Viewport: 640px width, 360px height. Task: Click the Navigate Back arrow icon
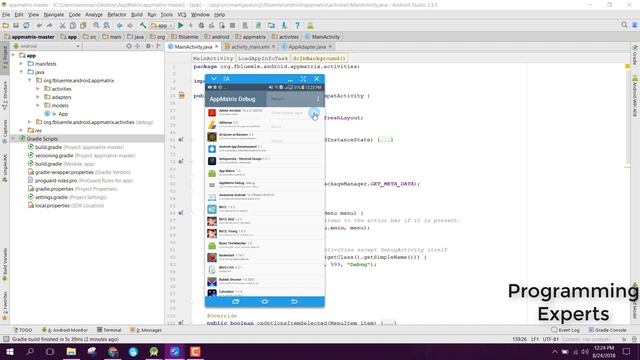coord(120,25)
